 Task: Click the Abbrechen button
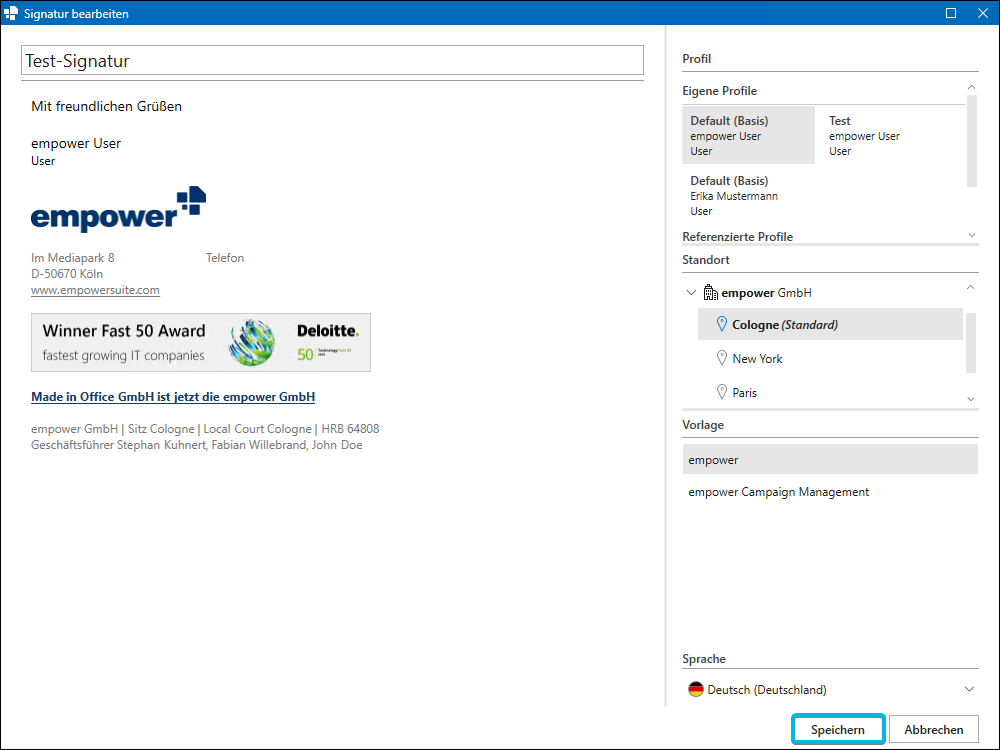[934, 729]
